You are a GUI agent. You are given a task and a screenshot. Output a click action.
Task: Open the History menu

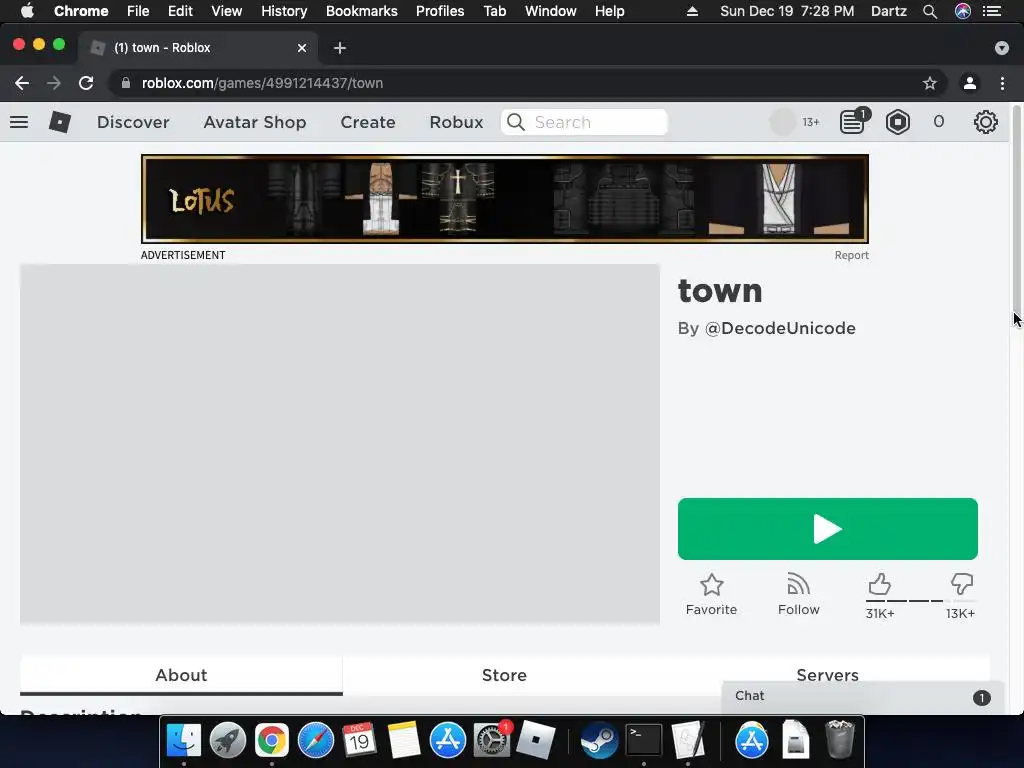283,11
